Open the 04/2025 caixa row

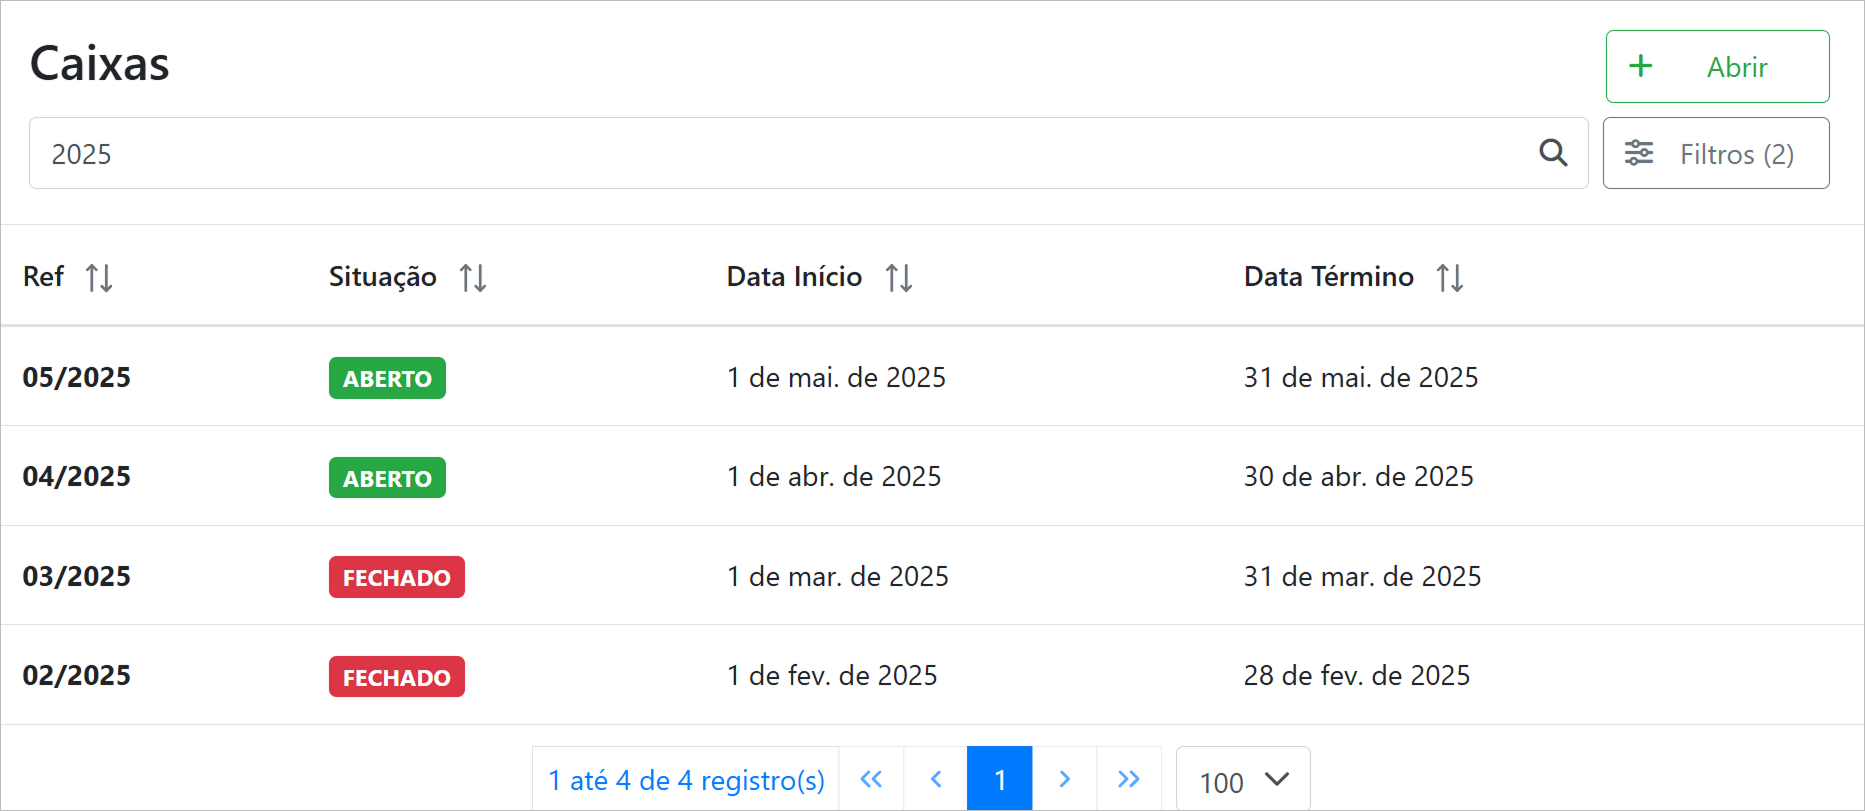[x=77, y=476]
